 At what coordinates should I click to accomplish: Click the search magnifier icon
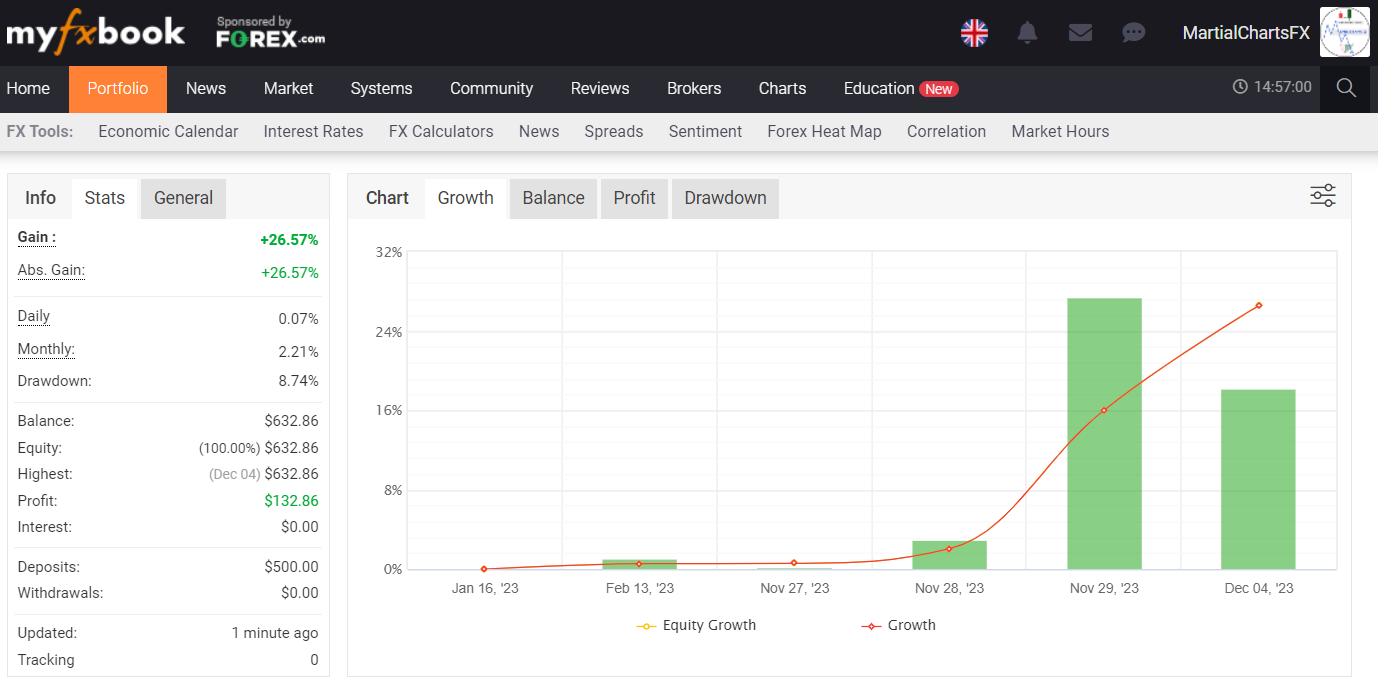[x=1346, y=88]
